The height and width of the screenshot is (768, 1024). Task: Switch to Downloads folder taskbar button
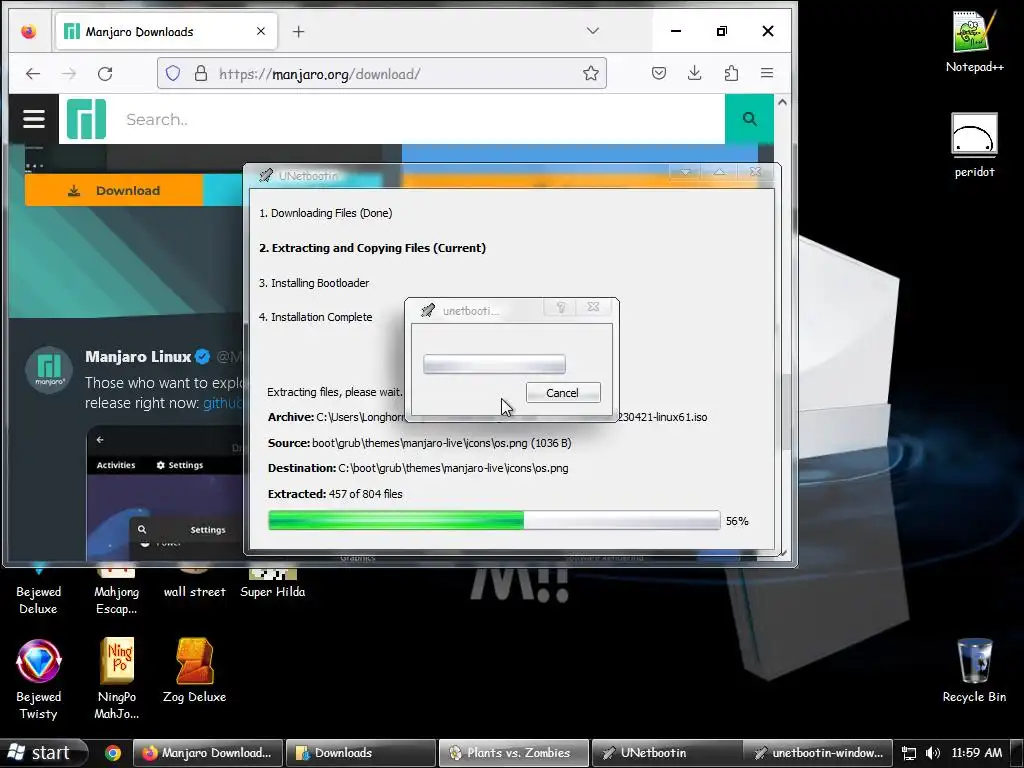361,753
